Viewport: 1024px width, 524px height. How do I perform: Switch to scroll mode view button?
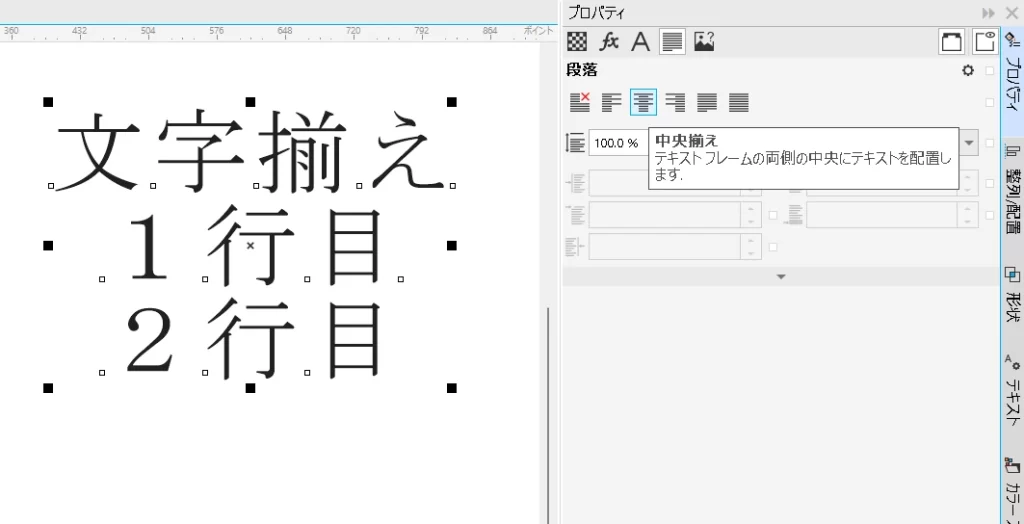click(952, 42)
